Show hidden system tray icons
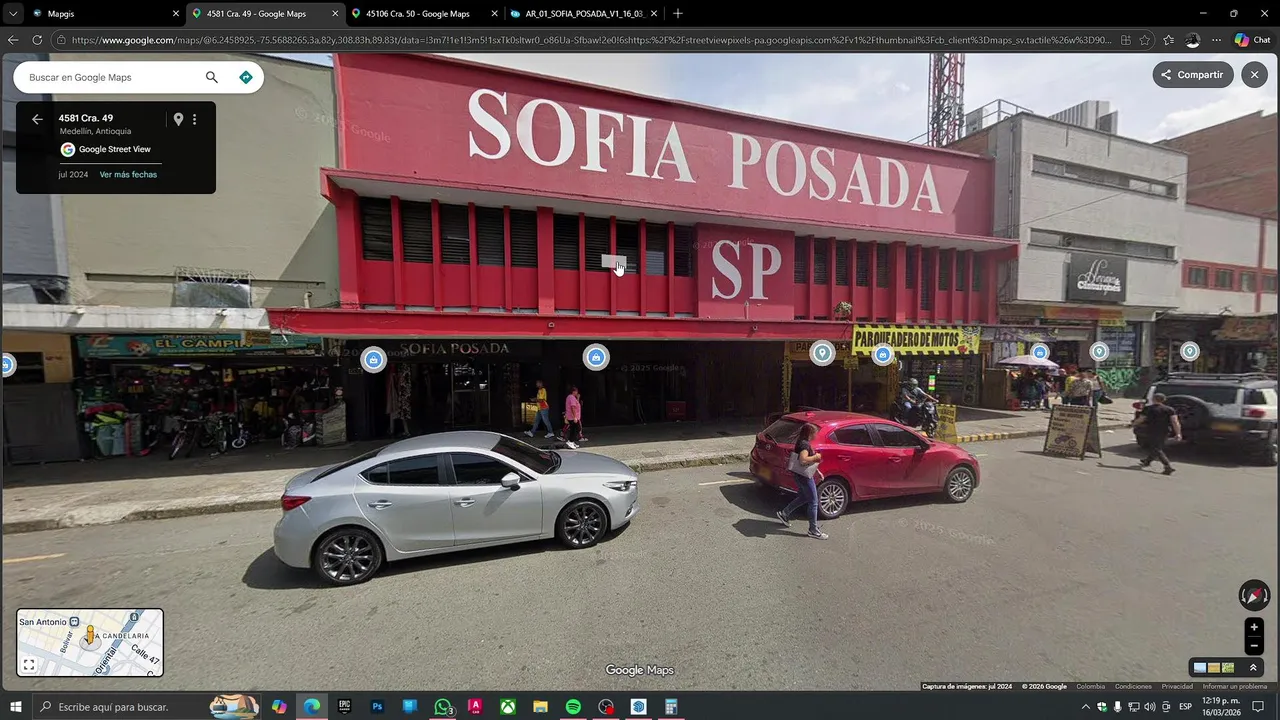1280x720 pixels. pyautogui.click(x=1086, y=707)
